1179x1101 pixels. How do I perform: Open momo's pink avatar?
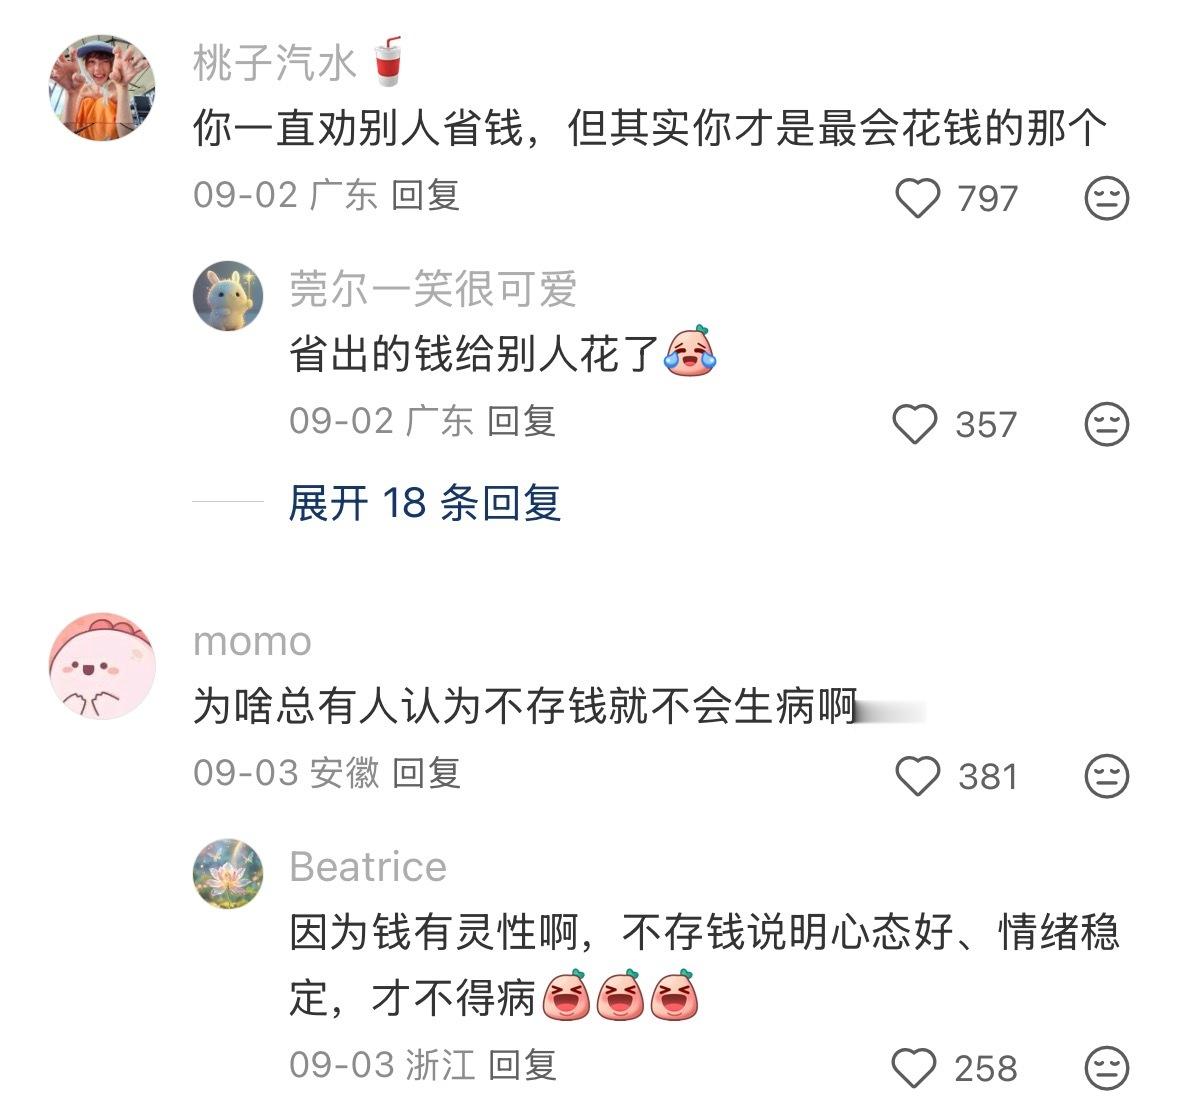[102, 666]
